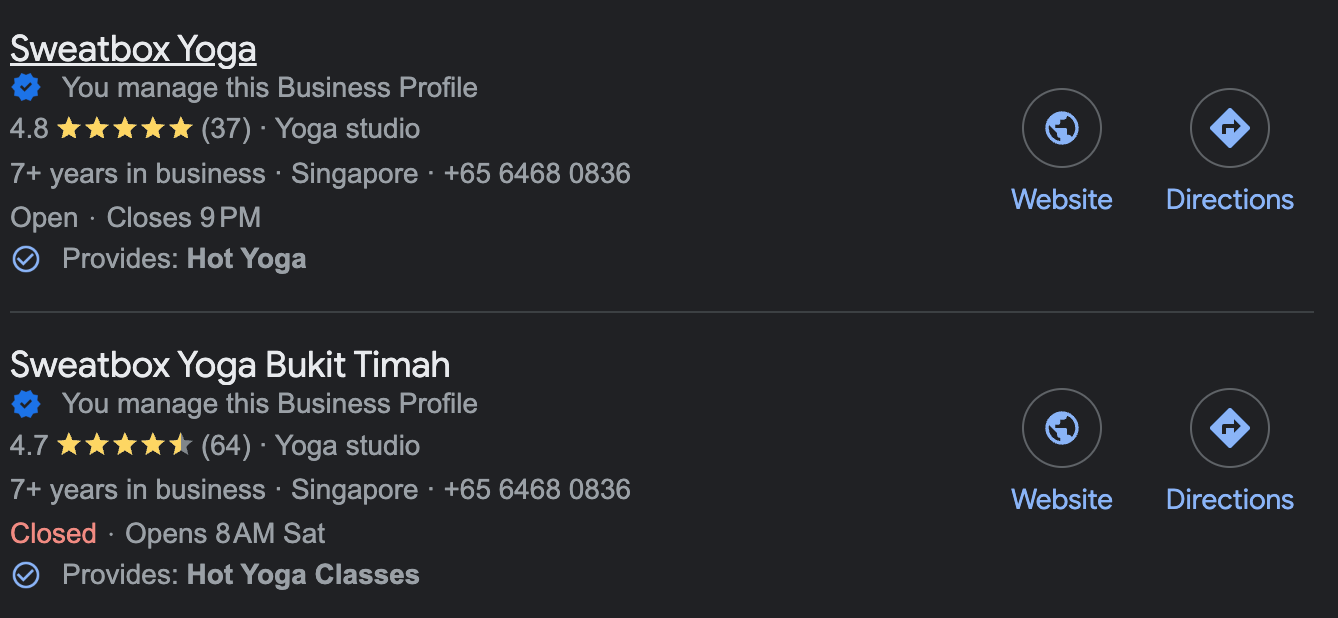Click Website label for Bukit Timah listing
Image resolution: width=1338 pixels, height=618 pixels.
(x=1061, y=499)
